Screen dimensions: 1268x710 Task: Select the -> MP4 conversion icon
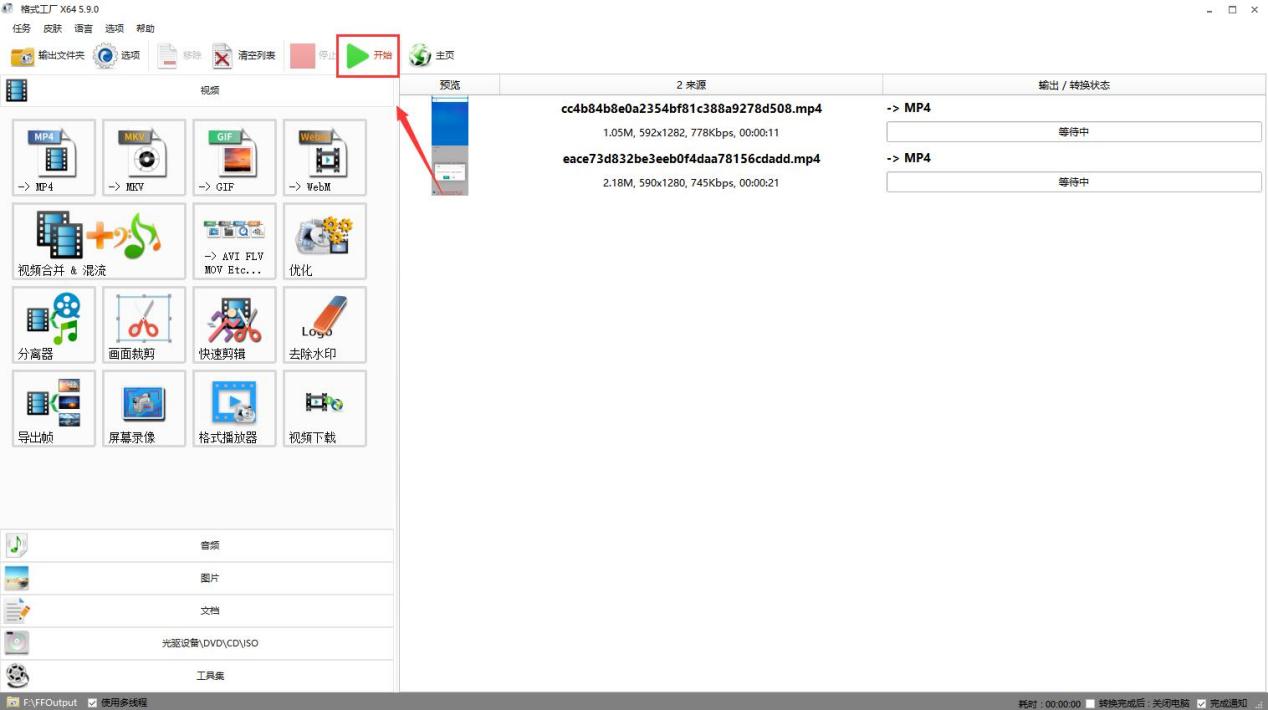tap(54, 157)
